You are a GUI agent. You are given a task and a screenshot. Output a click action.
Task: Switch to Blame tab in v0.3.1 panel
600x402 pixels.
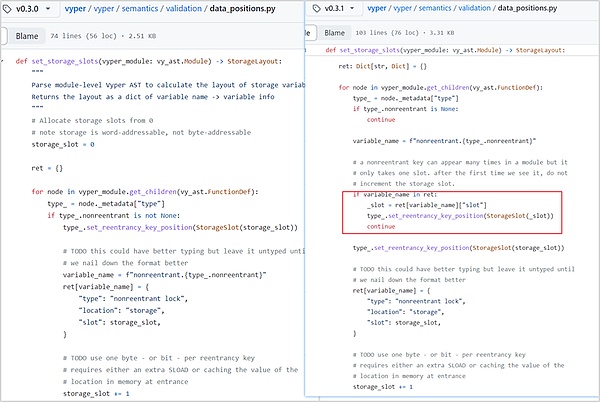337,33
